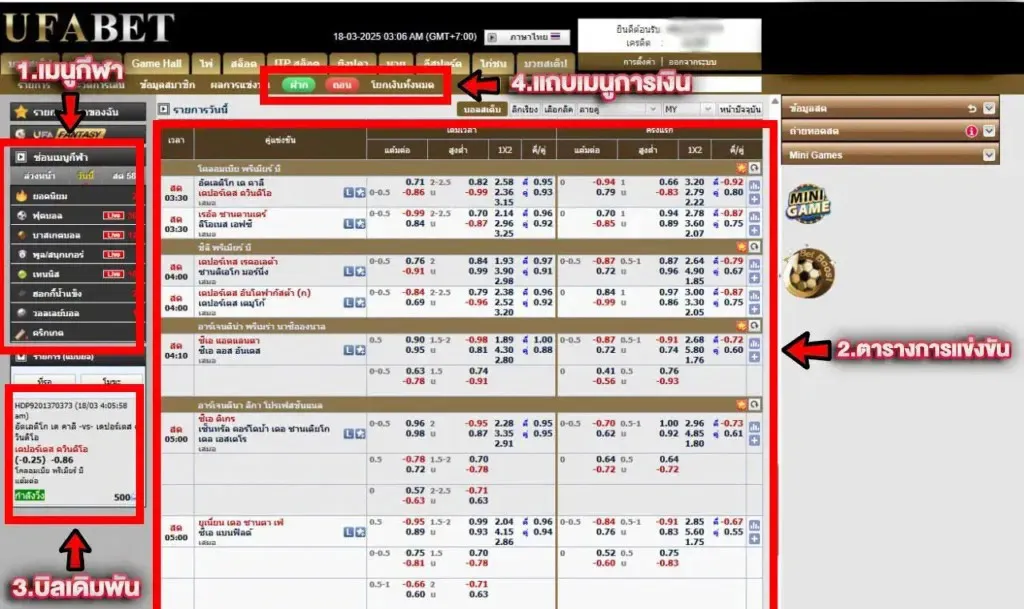
Task: Open the Game Hall menu
Action: pyautogui.click(x=156, y=62)
